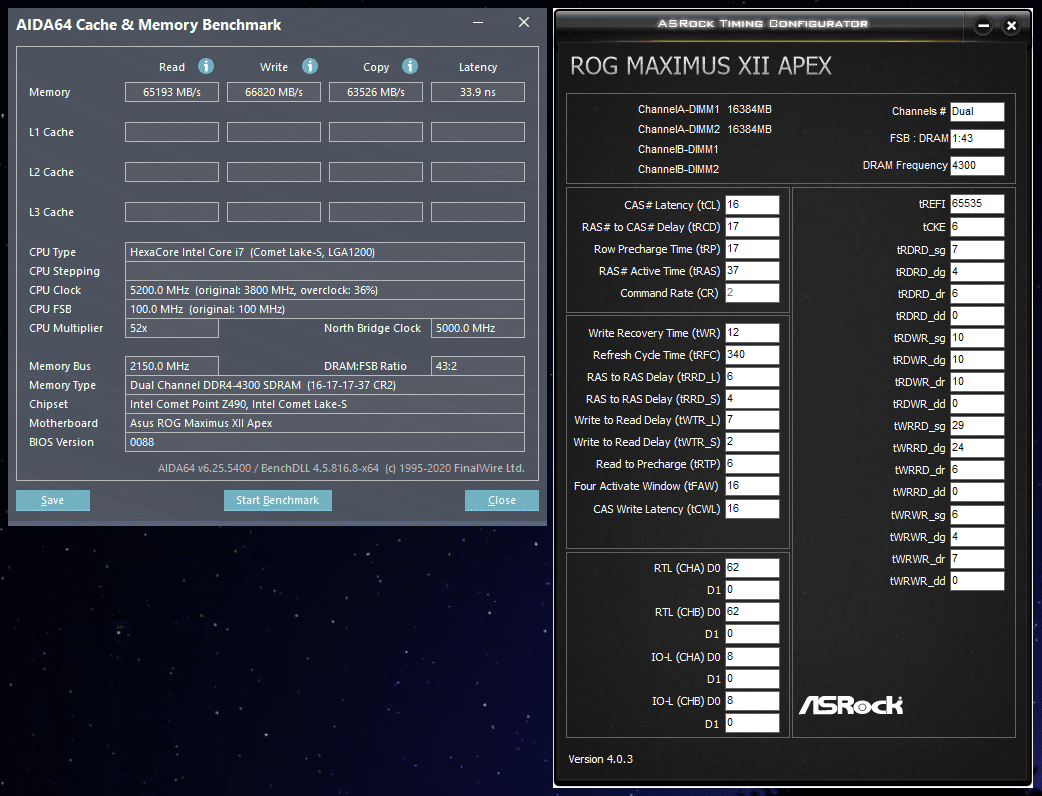Click the tWTR_L value field

pyautogui.click(x=752, y=420)
